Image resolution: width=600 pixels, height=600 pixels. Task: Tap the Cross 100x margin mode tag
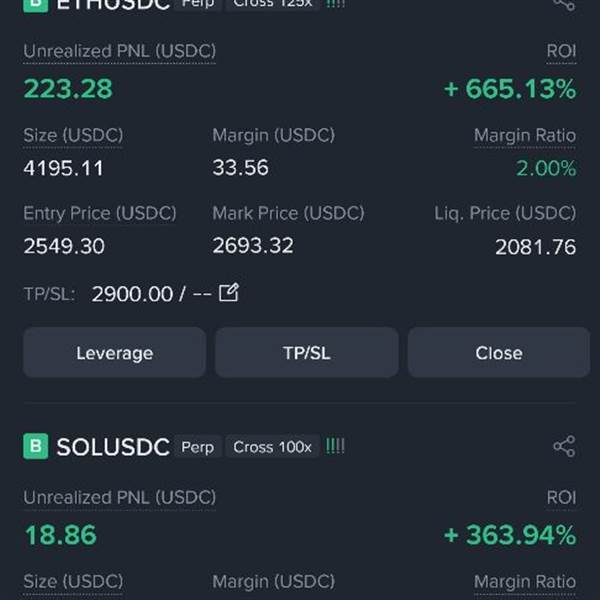point(272,447)
